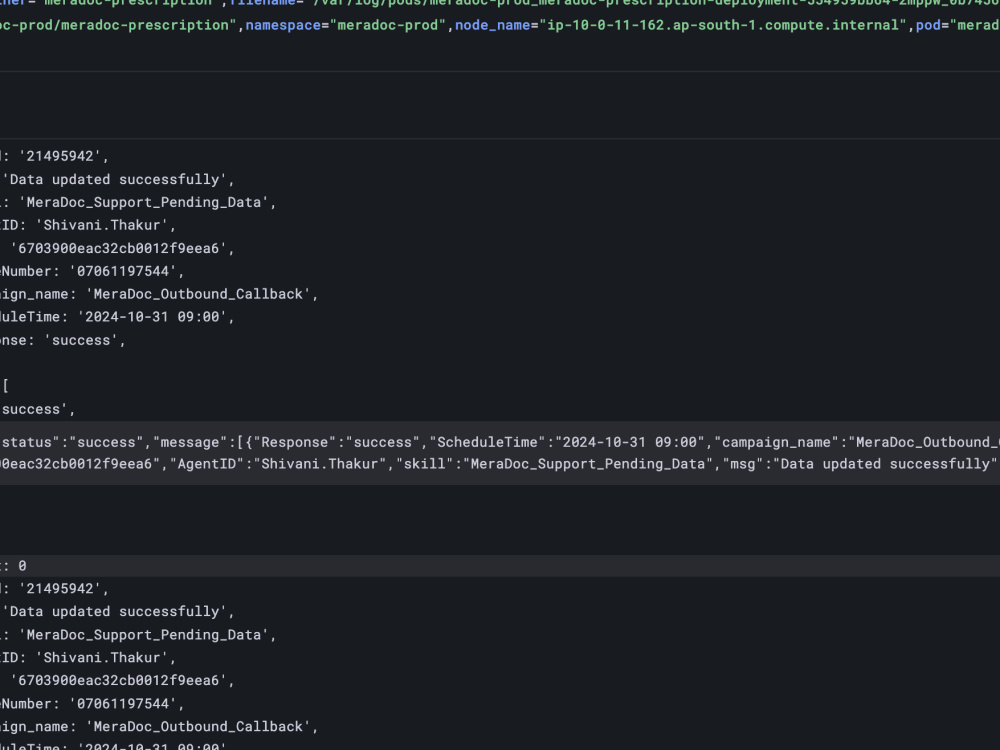1000x750 pixels.
Task: Select the "status":"success" pair in the JSON row
Action: click(x=73, y=442)
